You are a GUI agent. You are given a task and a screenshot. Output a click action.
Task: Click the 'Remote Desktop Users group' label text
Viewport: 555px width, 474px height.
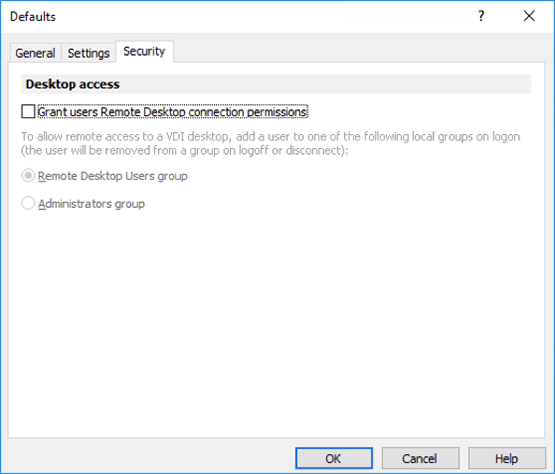click(113, 176)
